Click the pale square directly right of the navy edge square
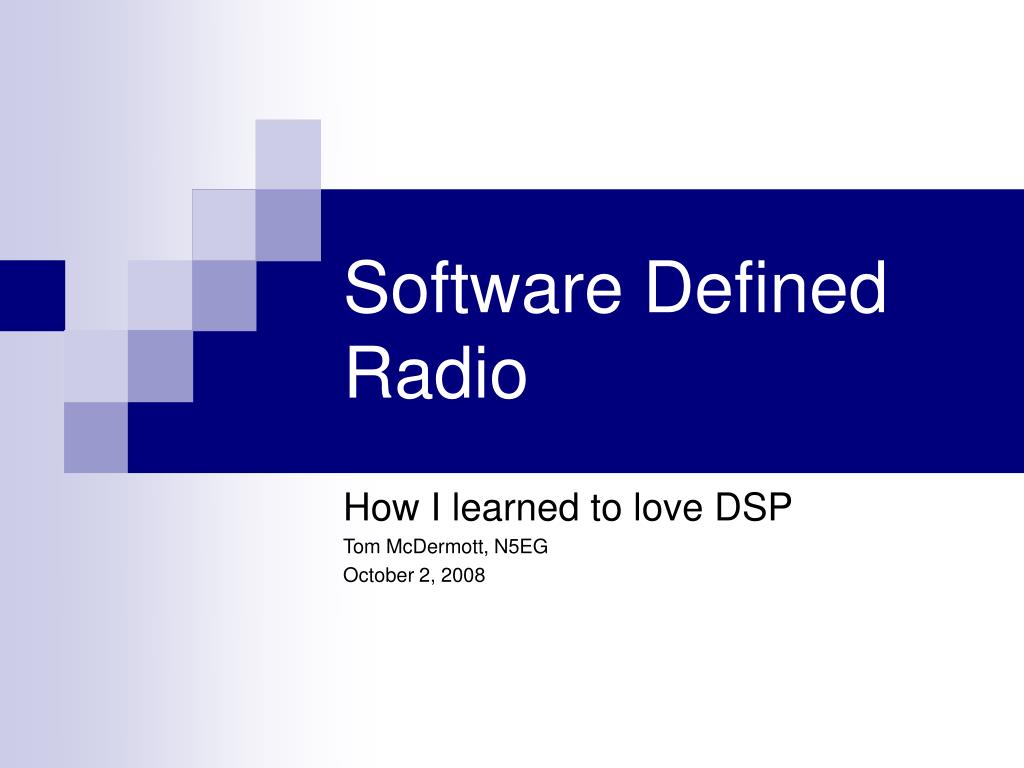The height and width of the screenshot is (768, 1024). (96, 295)
